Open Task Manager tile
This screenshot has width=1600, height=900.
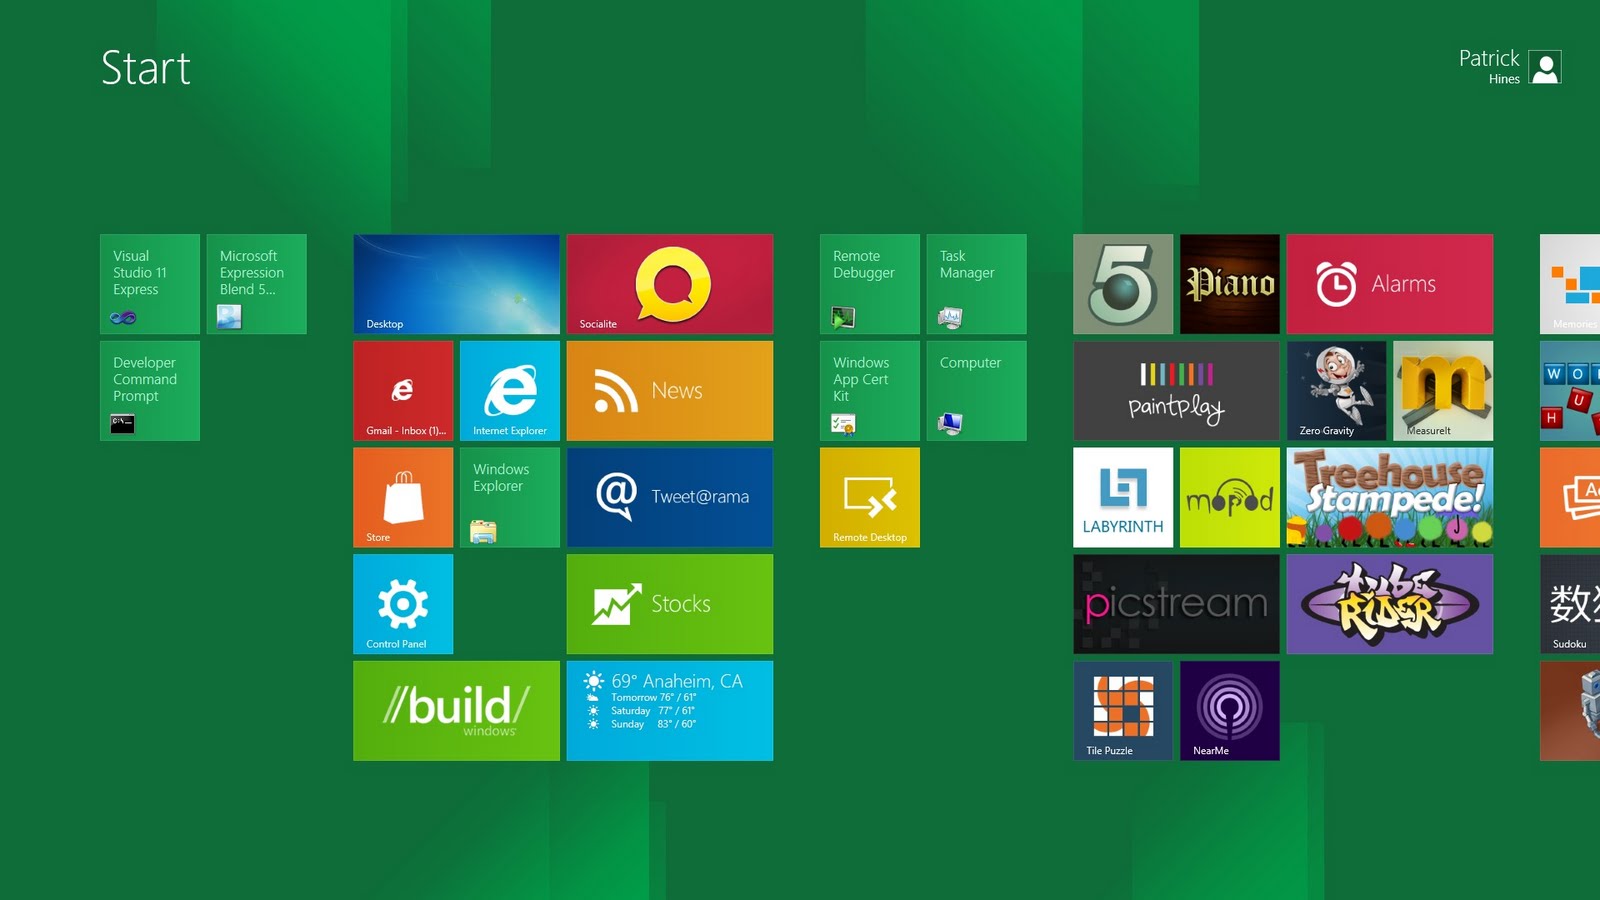click(976, 284)
